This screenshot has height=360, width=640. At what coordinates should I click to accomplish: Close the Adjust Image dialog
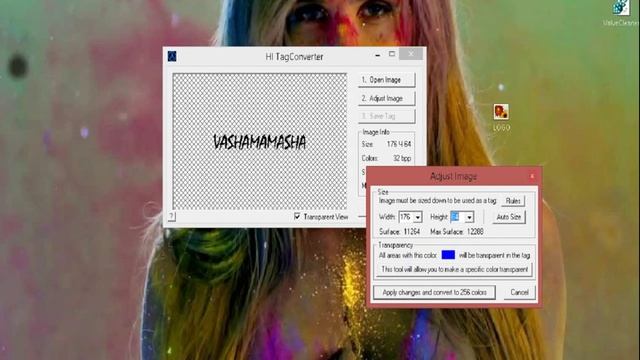tap(532, 176)
